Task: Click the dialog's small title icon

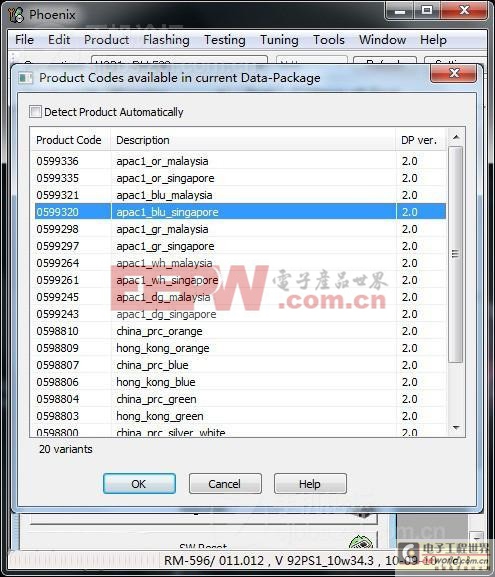Action: click(25, 78)
